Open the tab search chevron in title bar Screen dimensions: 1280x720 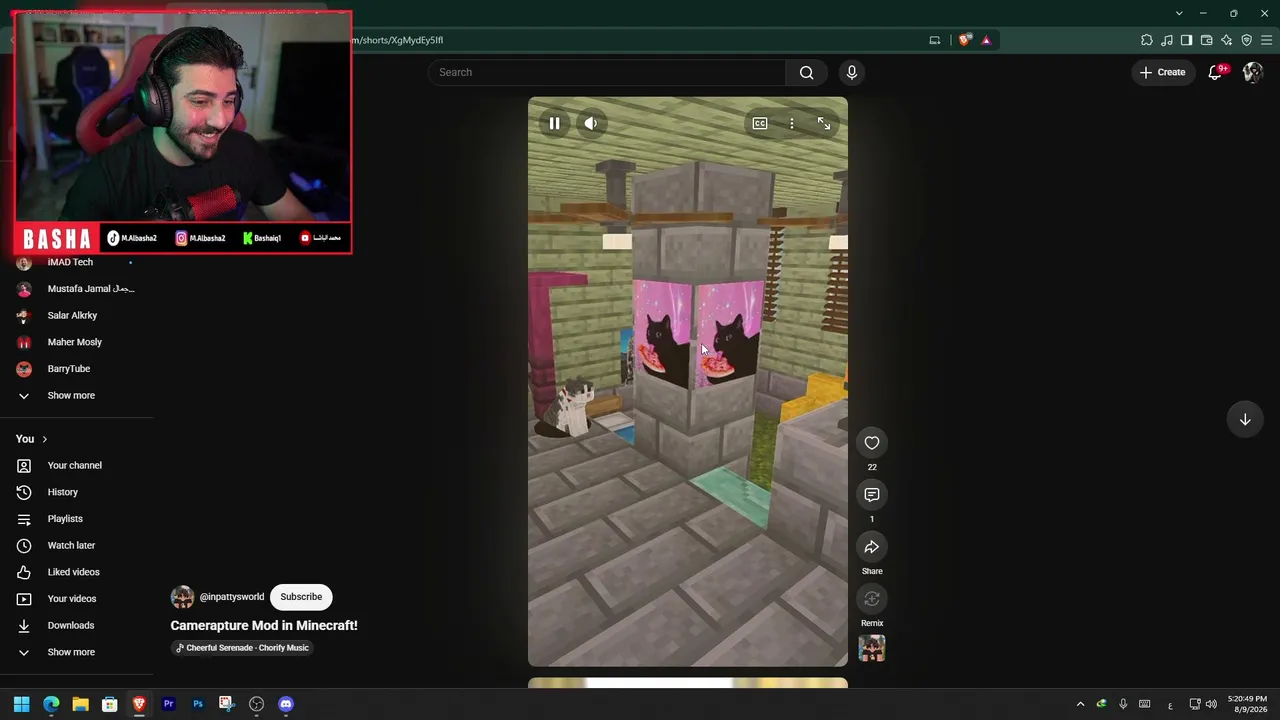(1179, 13)
